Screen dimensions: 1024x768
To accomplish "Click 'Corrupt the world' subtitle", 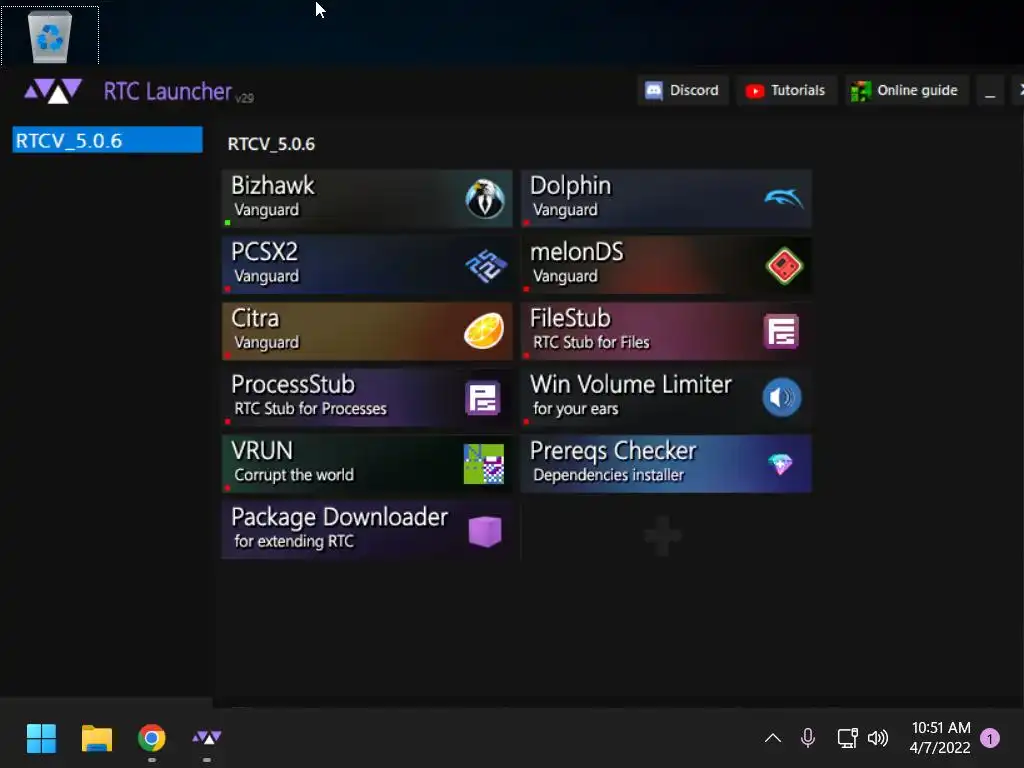I will click(294, 475).
